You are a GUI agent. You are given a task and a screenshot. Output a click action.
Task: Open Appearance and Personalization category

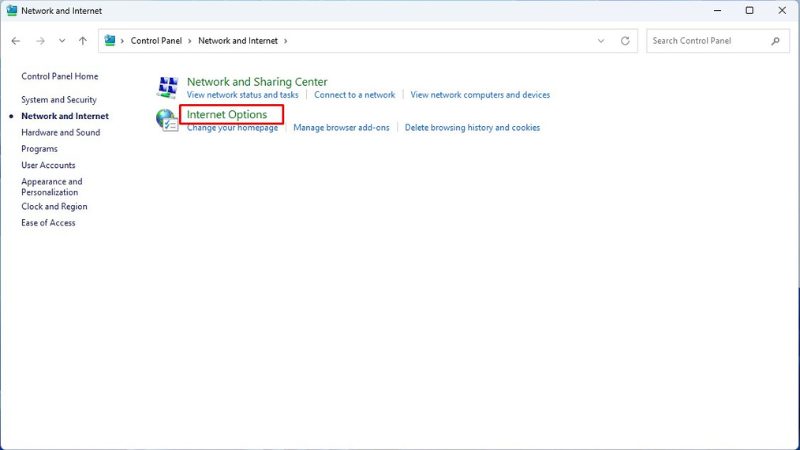tap(52, 187)
